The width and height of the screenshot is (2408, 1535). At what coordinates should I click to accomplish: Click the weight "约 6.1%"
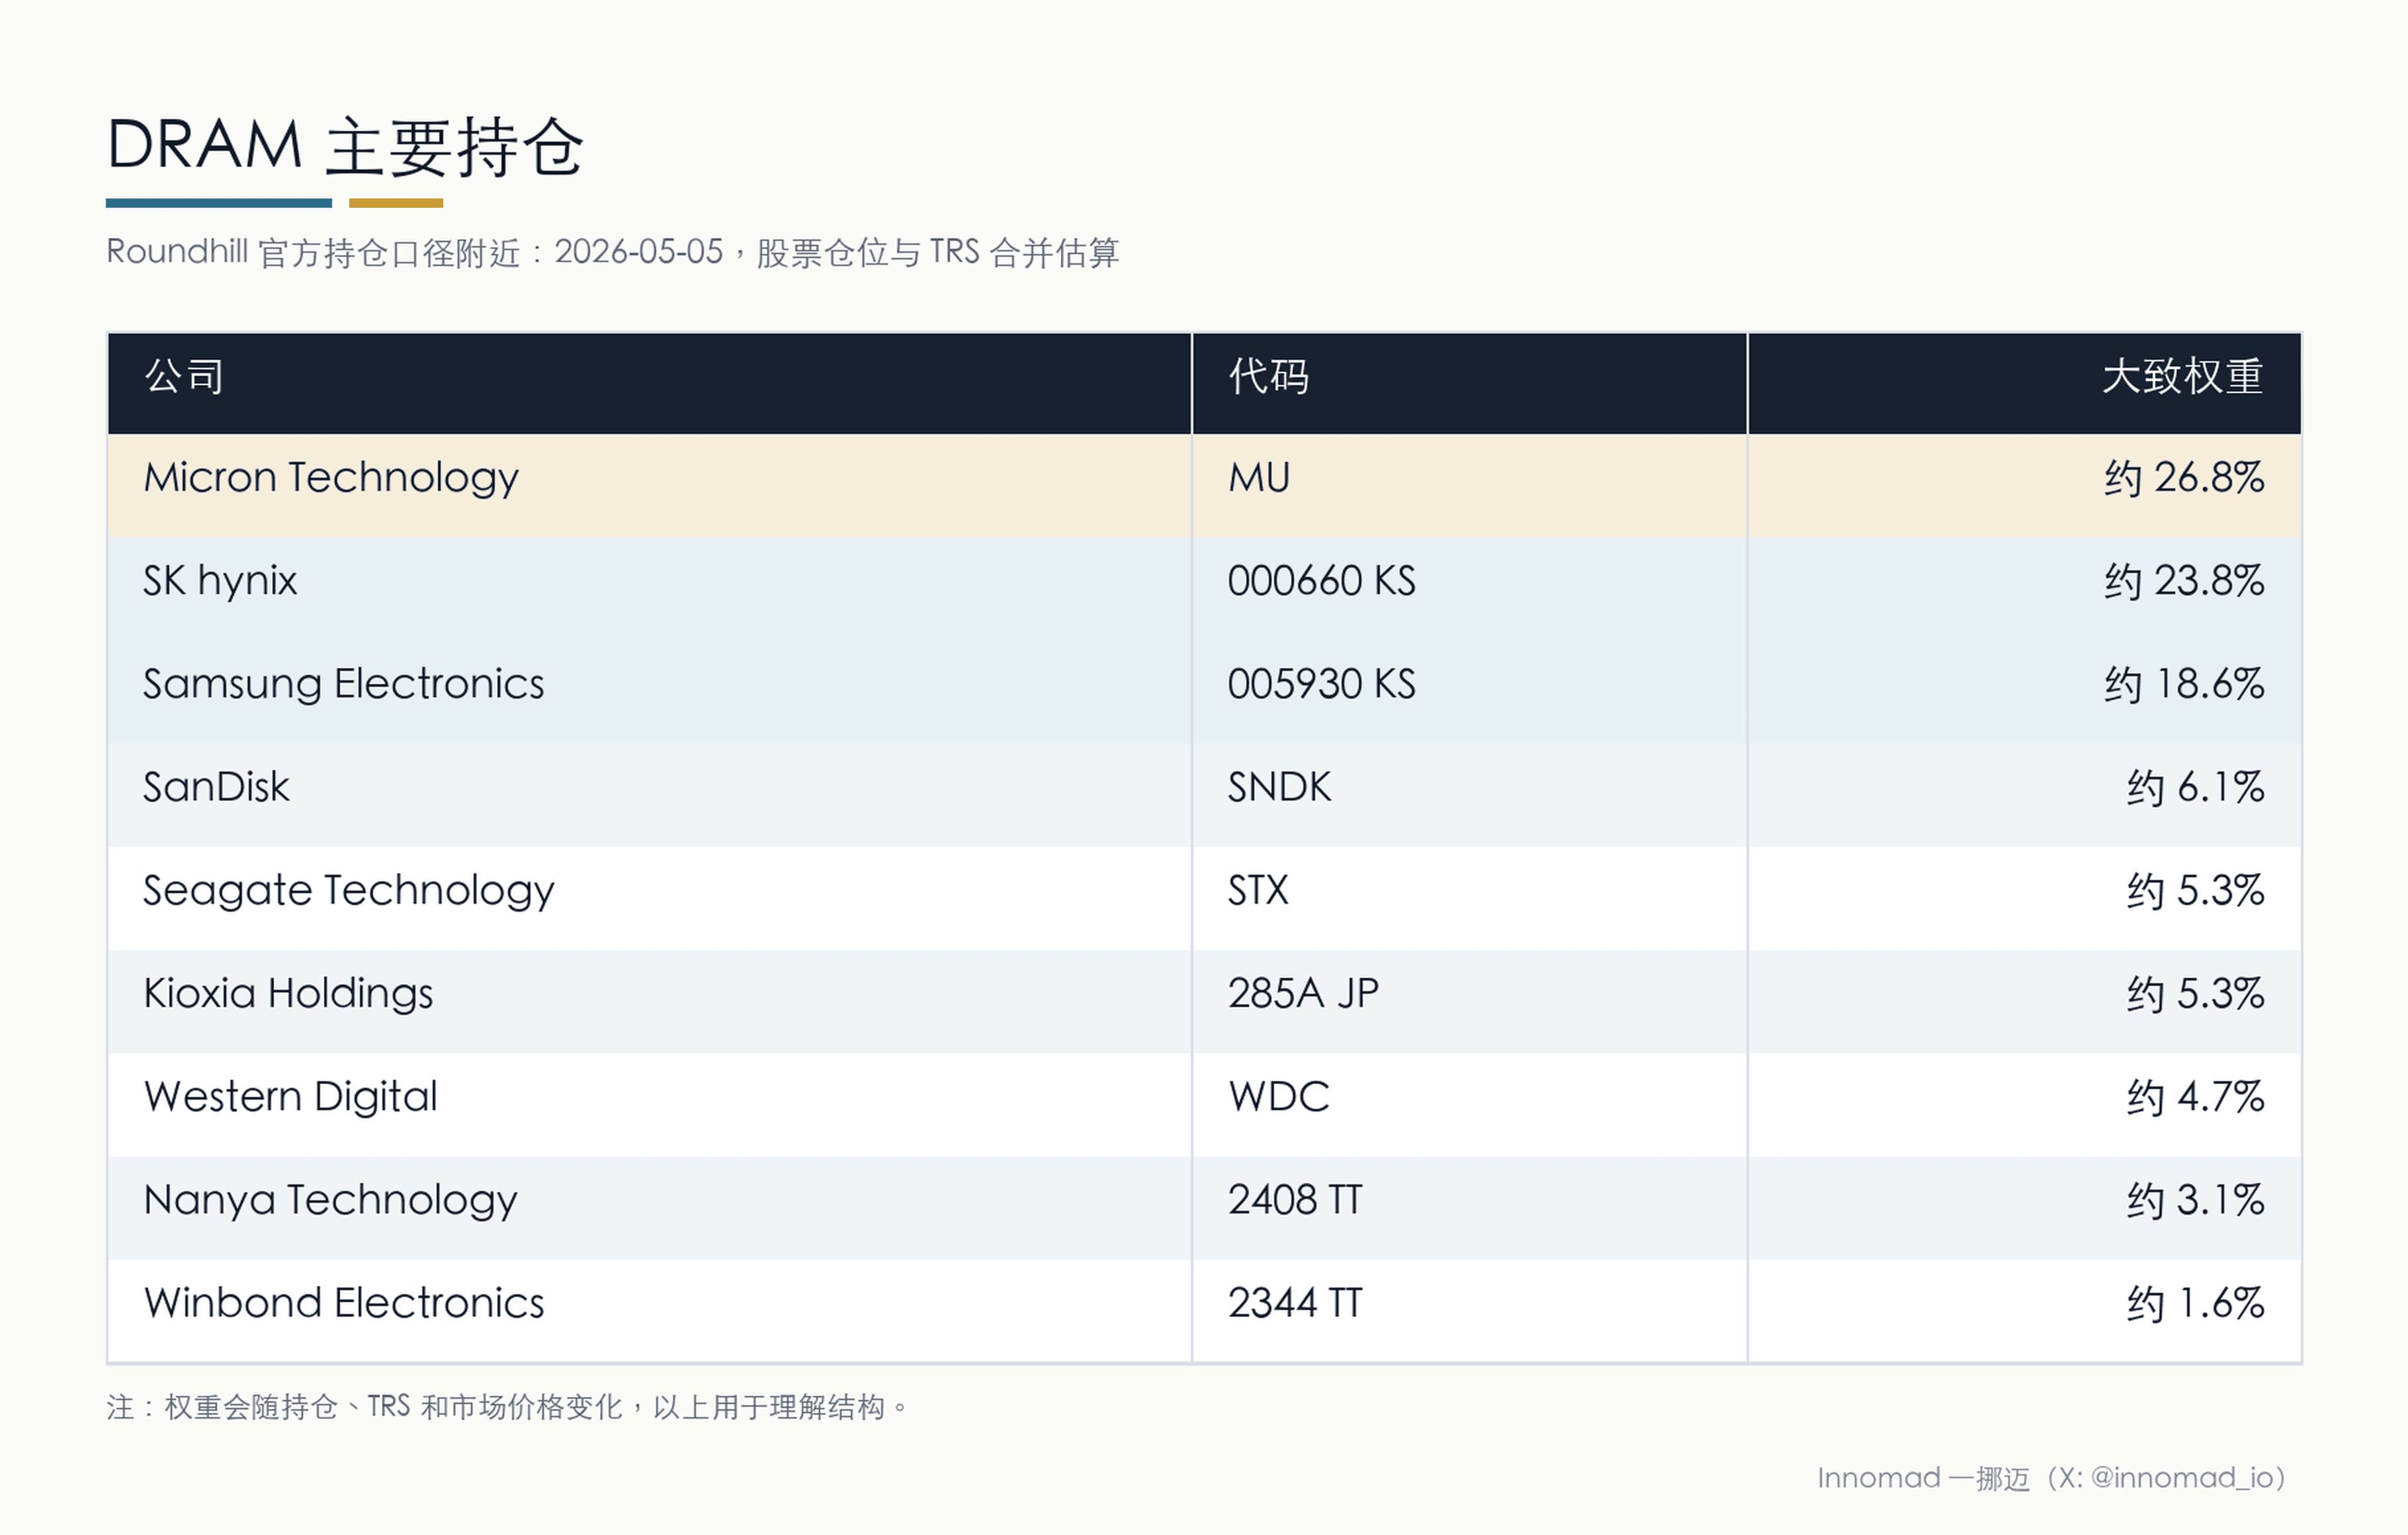(2195, 787)
